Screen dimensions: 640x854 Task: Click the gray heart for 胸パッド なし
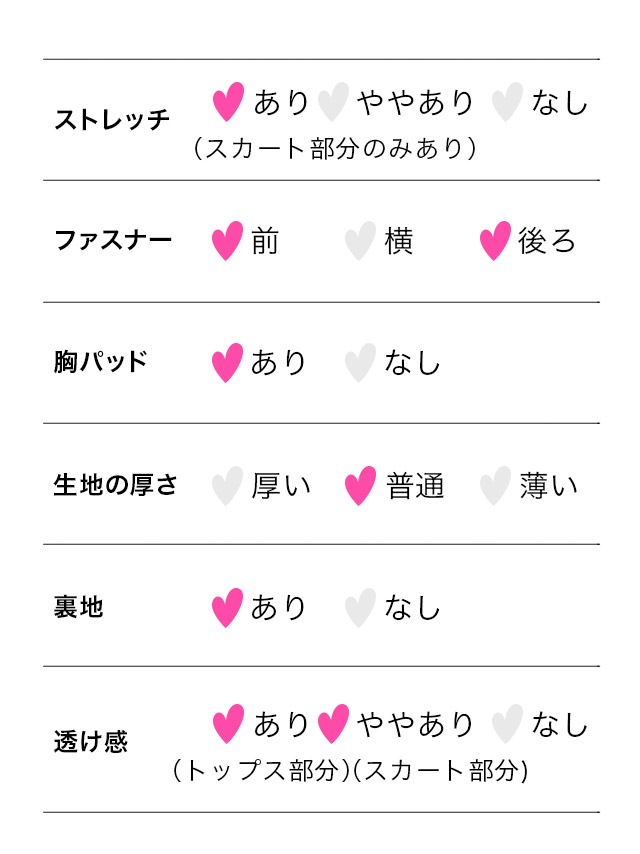tap(360, 363)
